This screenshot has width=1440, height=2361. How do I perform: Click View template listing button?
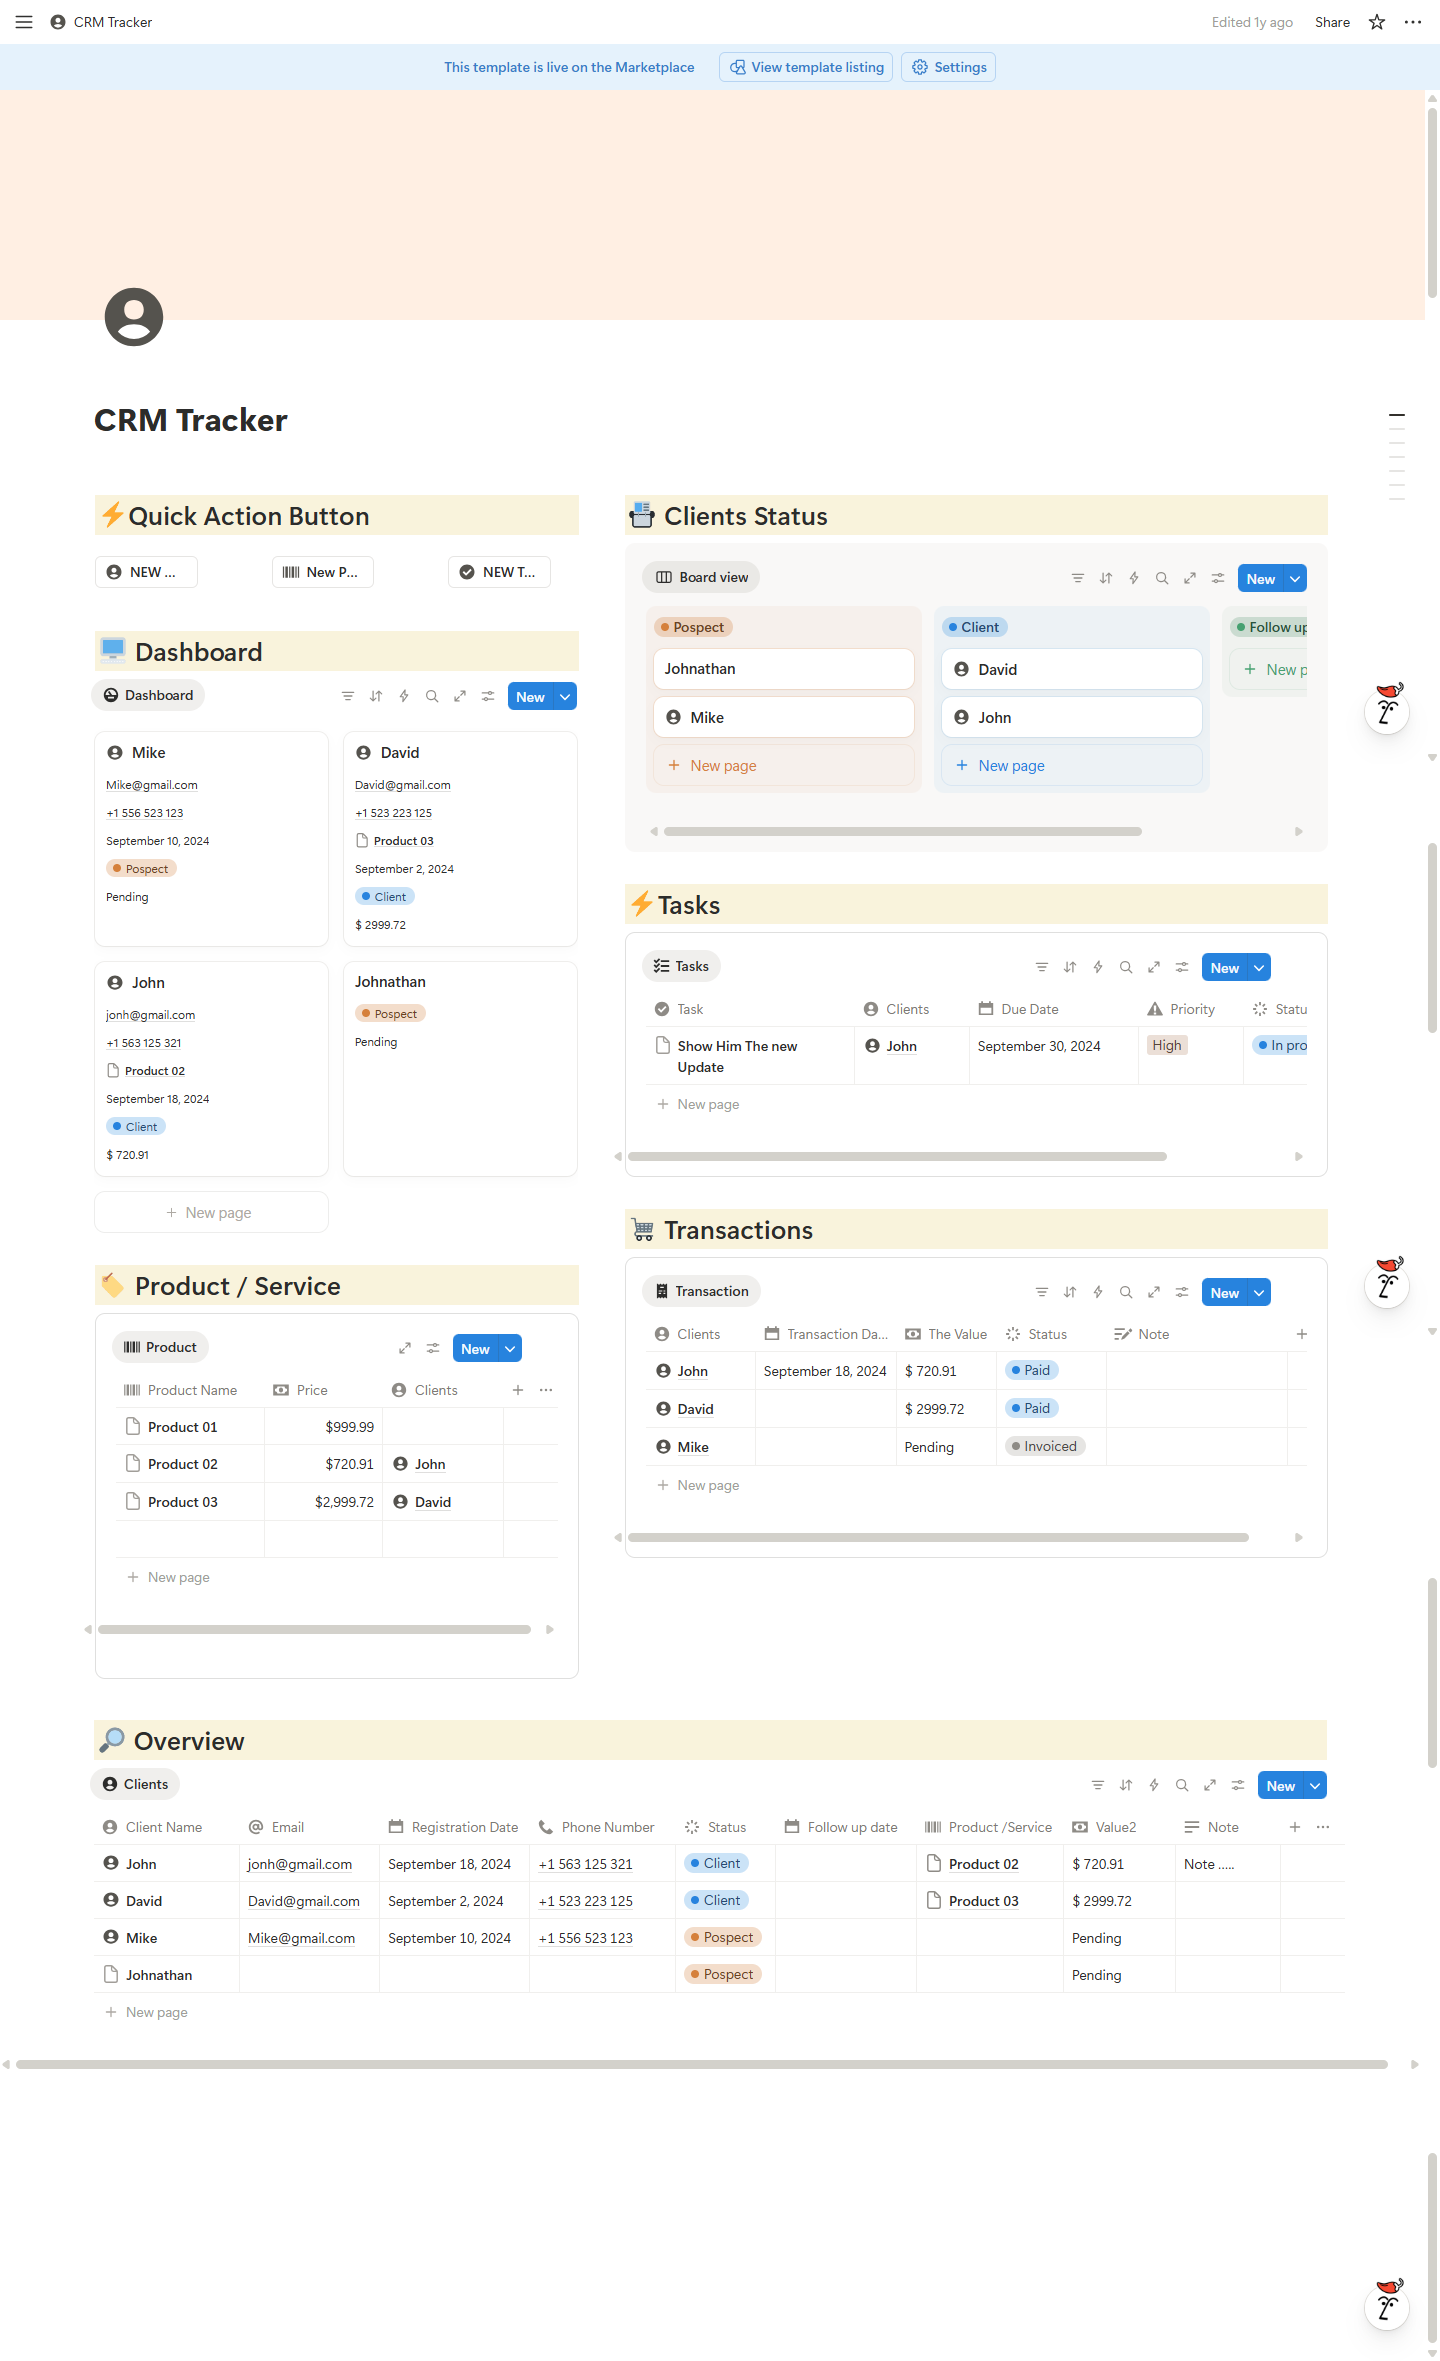click(x=806, y=67)
